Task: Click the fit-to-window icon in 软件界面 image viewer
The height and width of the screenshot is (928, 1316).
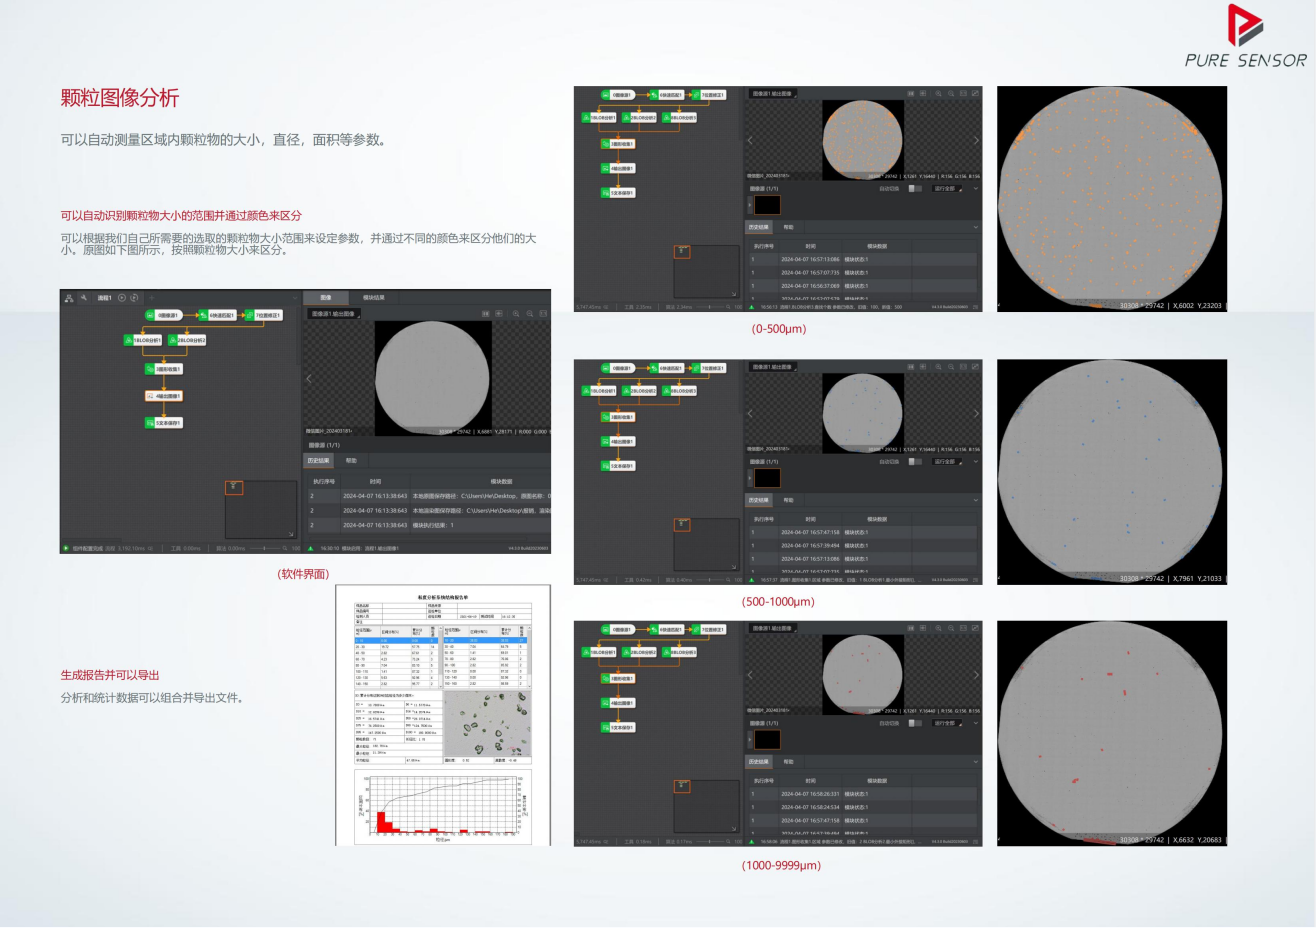Action: [543, 314]
